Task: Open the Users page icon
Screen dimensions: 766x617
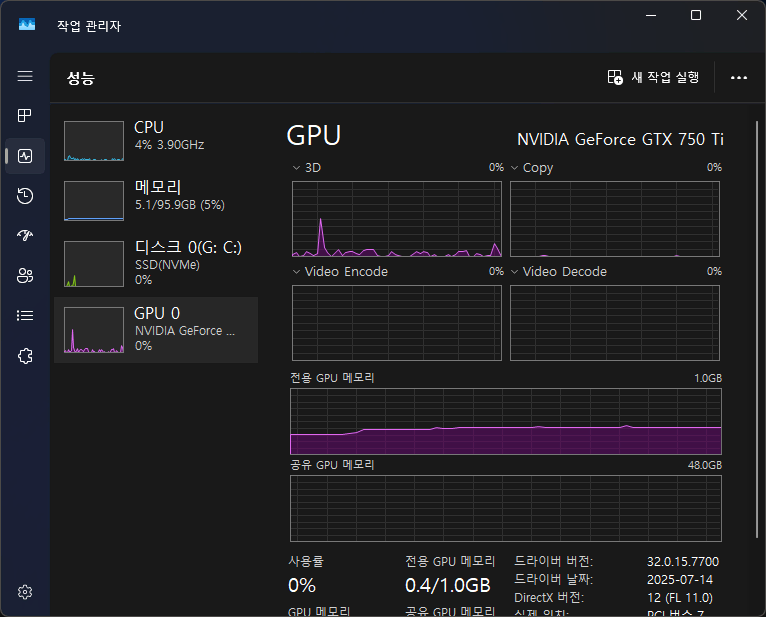Action: coord(25,276)
